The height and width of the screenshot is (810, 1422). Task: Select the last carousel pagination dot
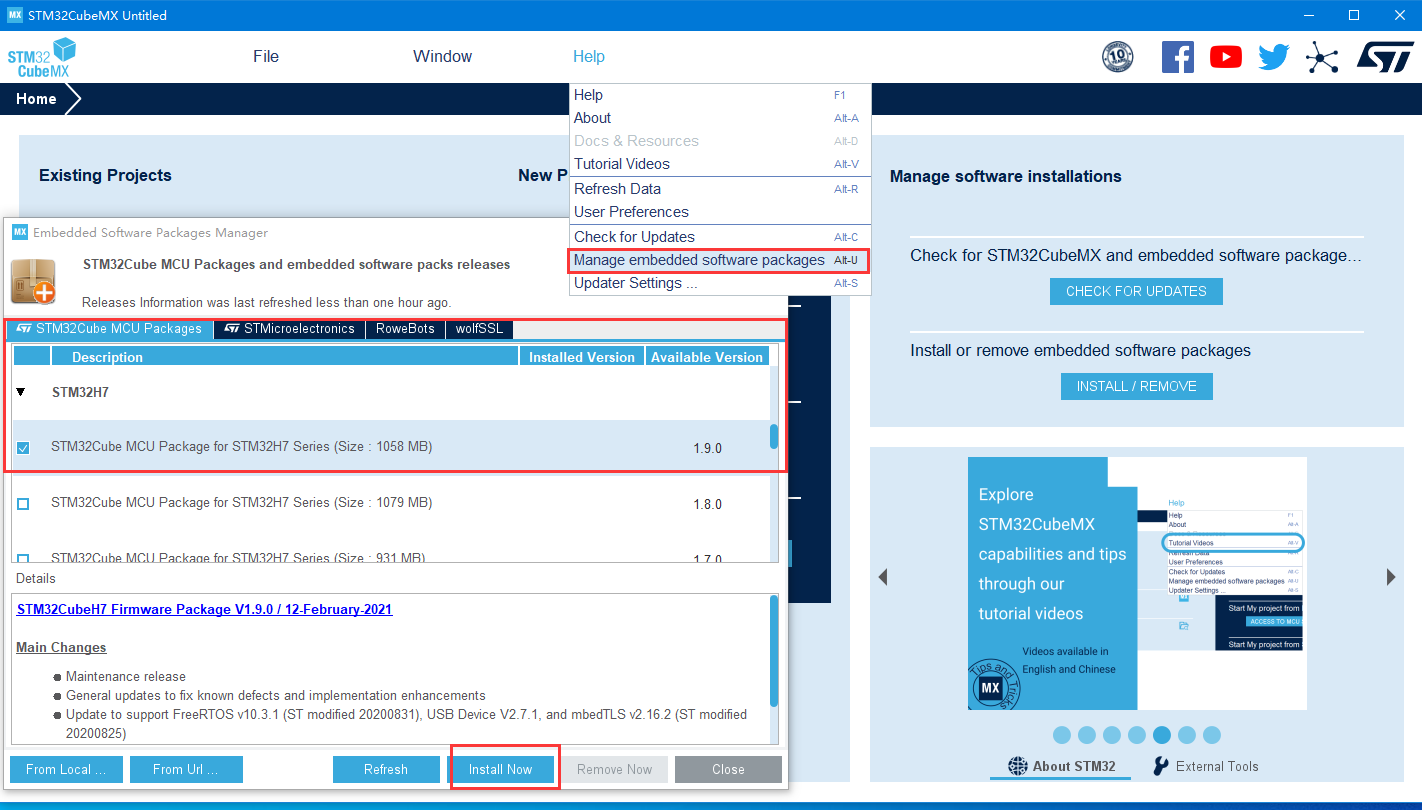[1212, 735]
